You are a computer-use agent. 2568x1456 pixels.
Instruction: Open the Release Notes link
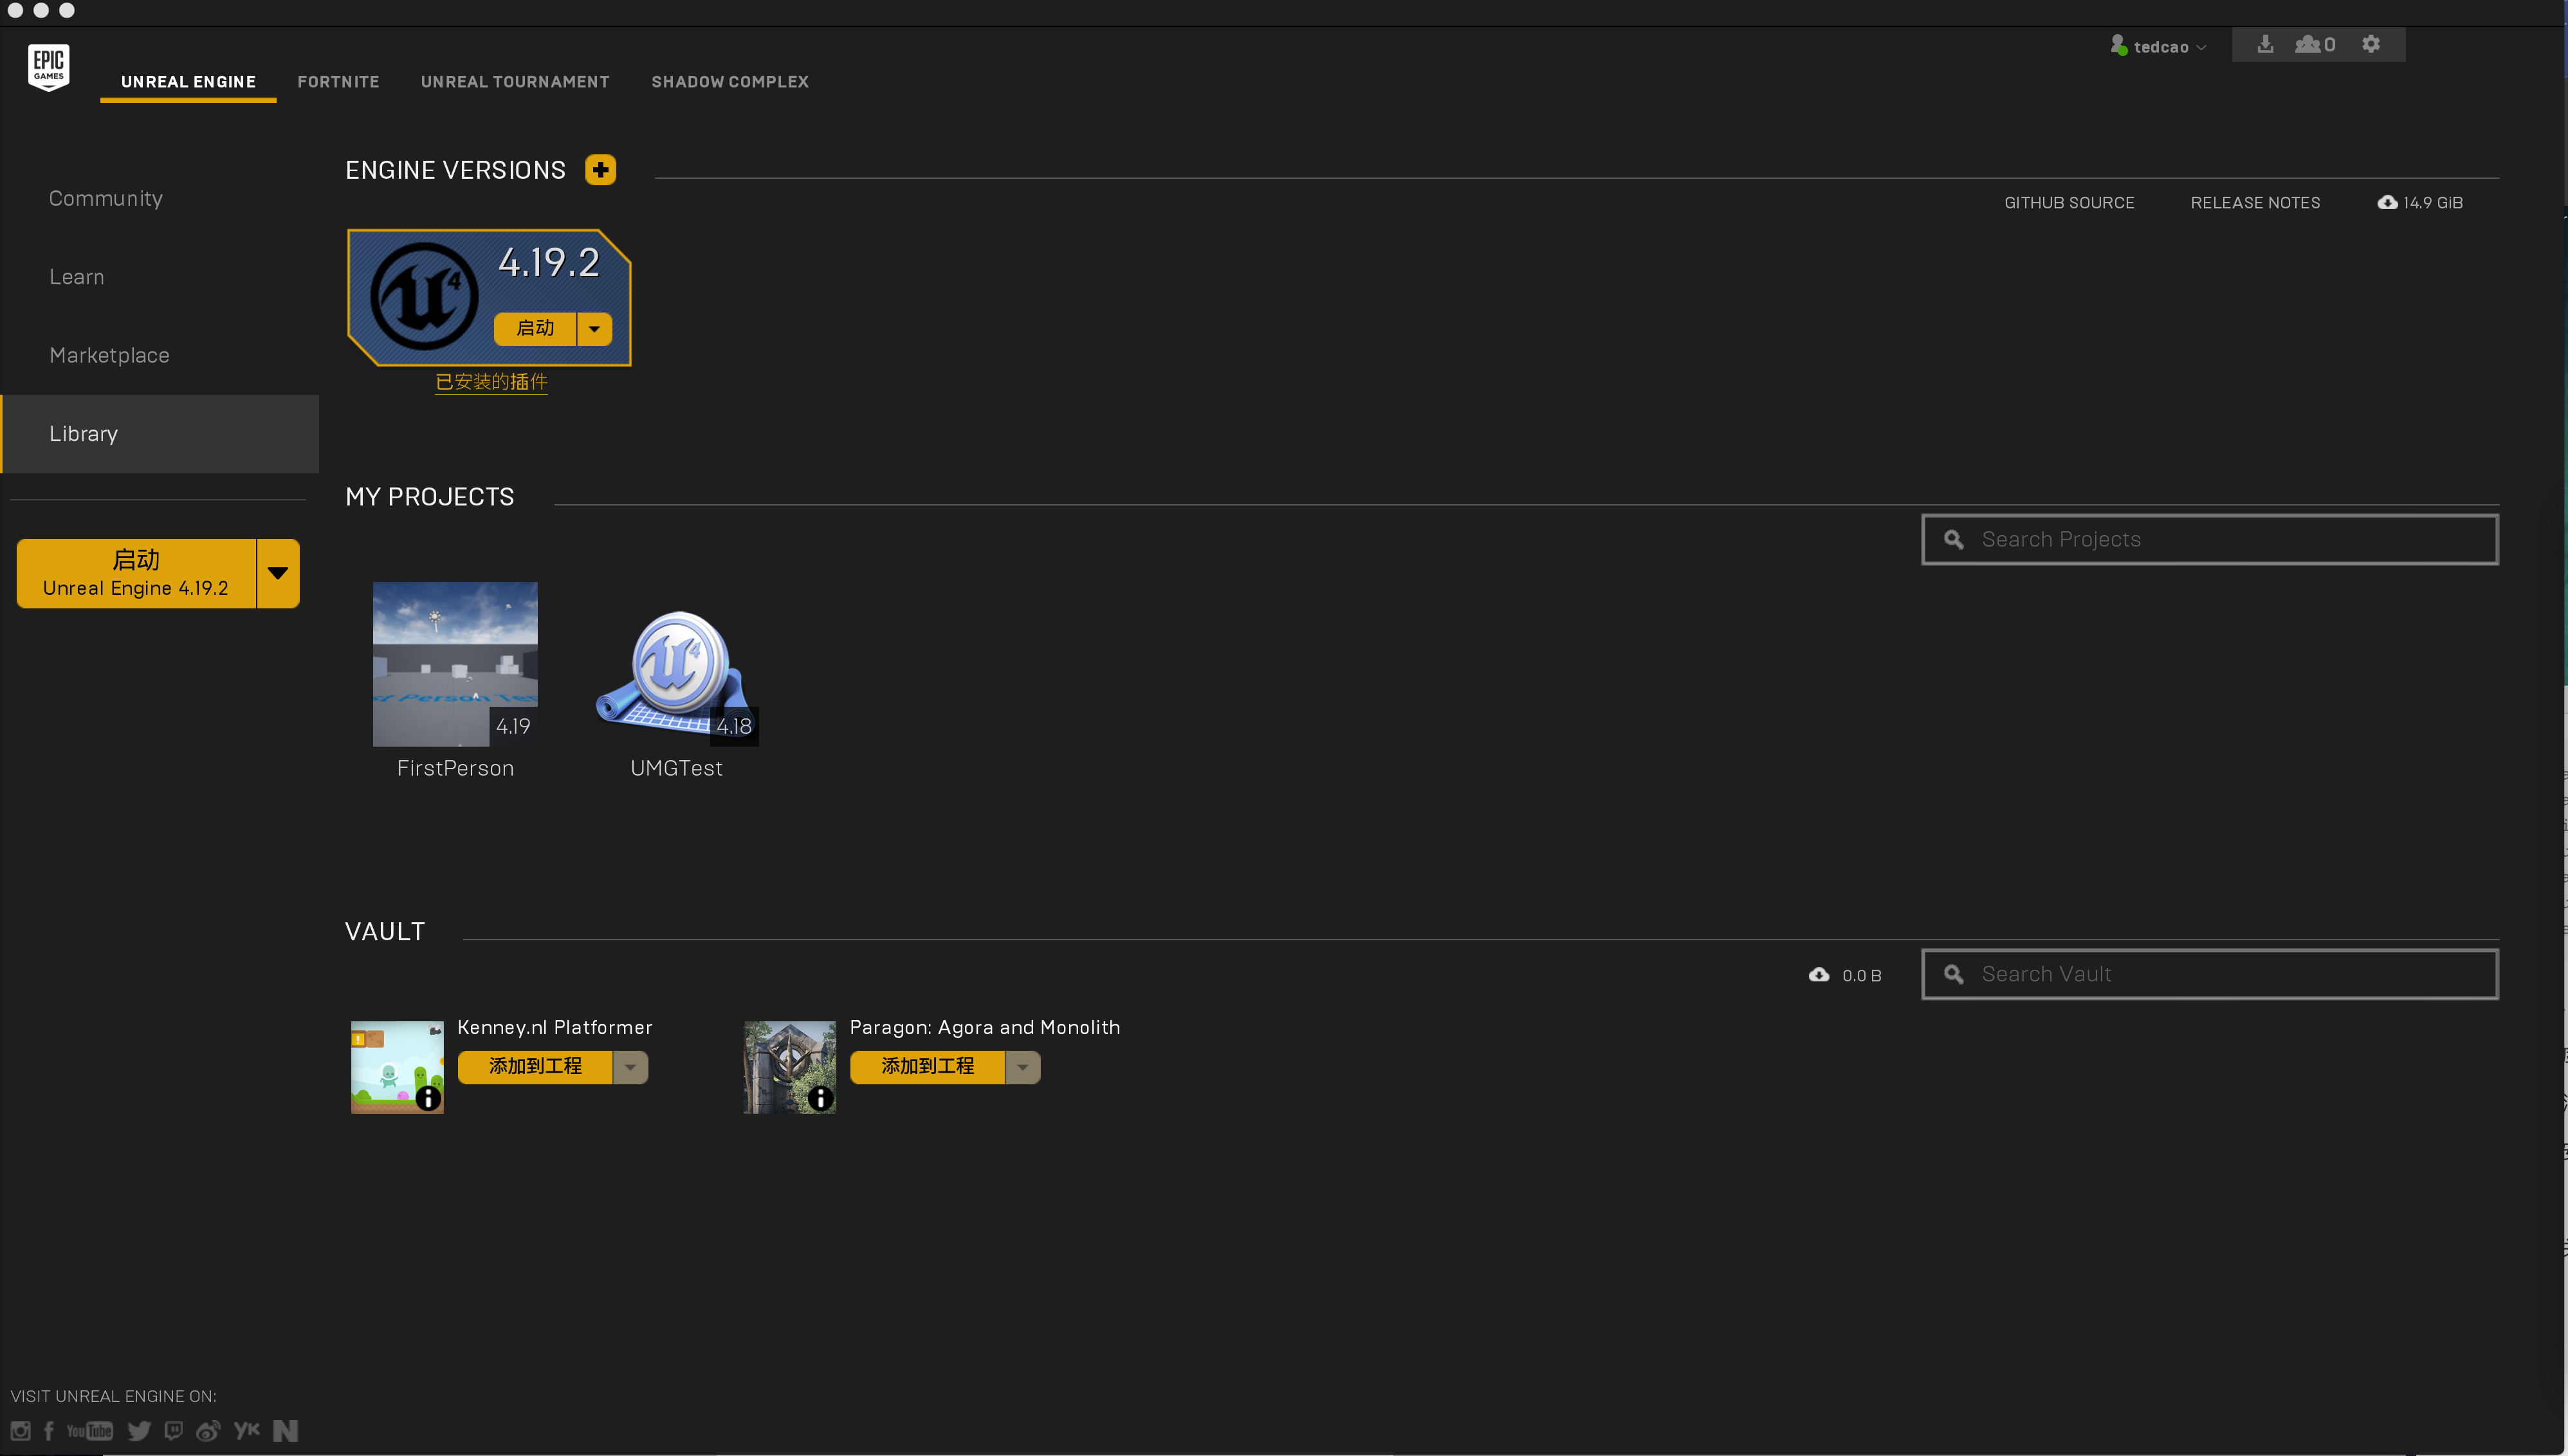2255,203
